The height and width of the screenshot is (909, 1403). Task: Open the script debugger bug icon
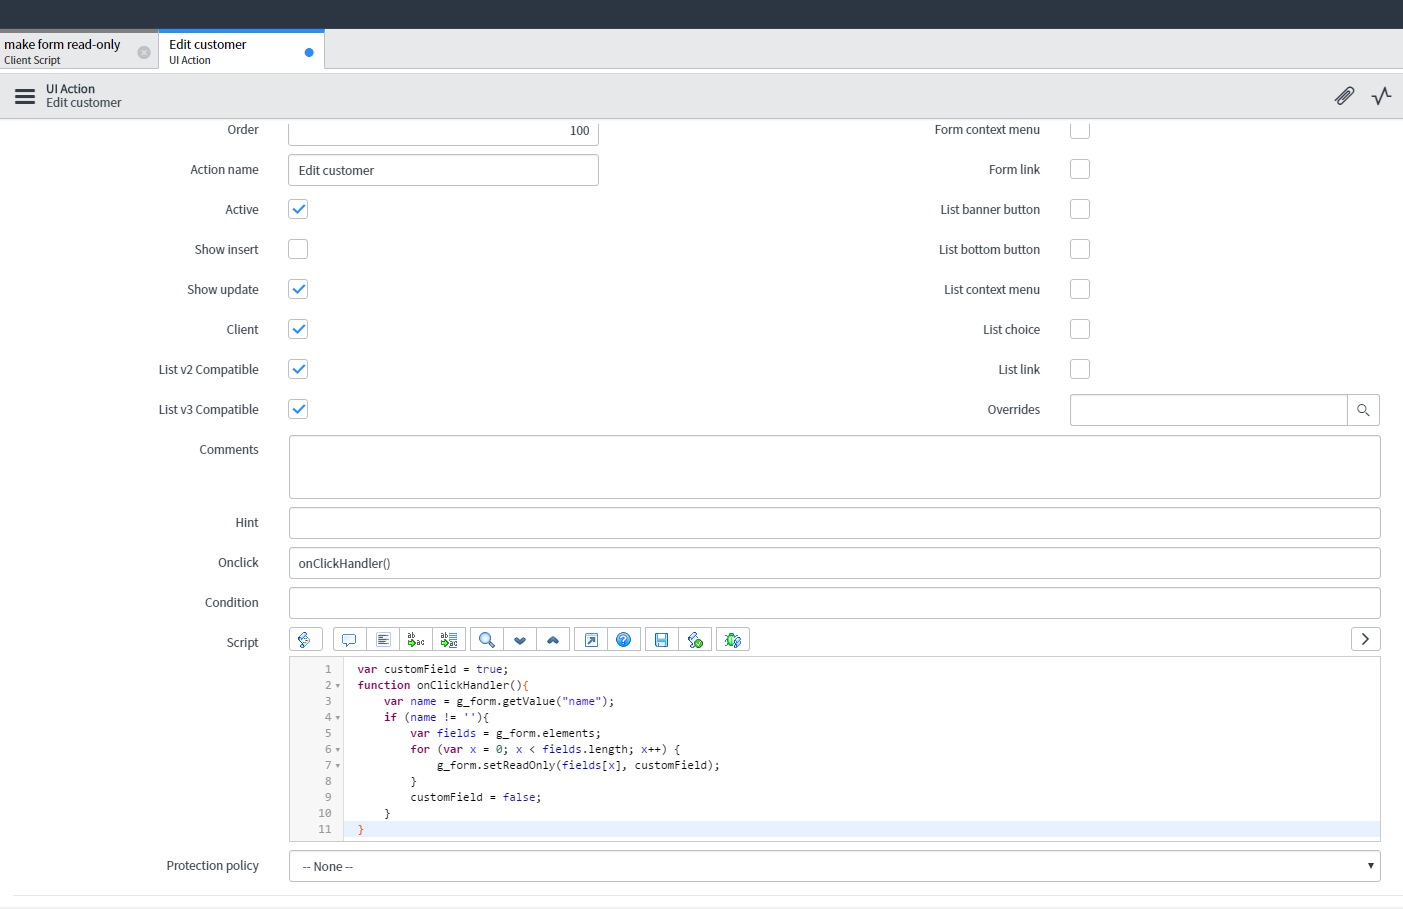click(x=733, y=640)
